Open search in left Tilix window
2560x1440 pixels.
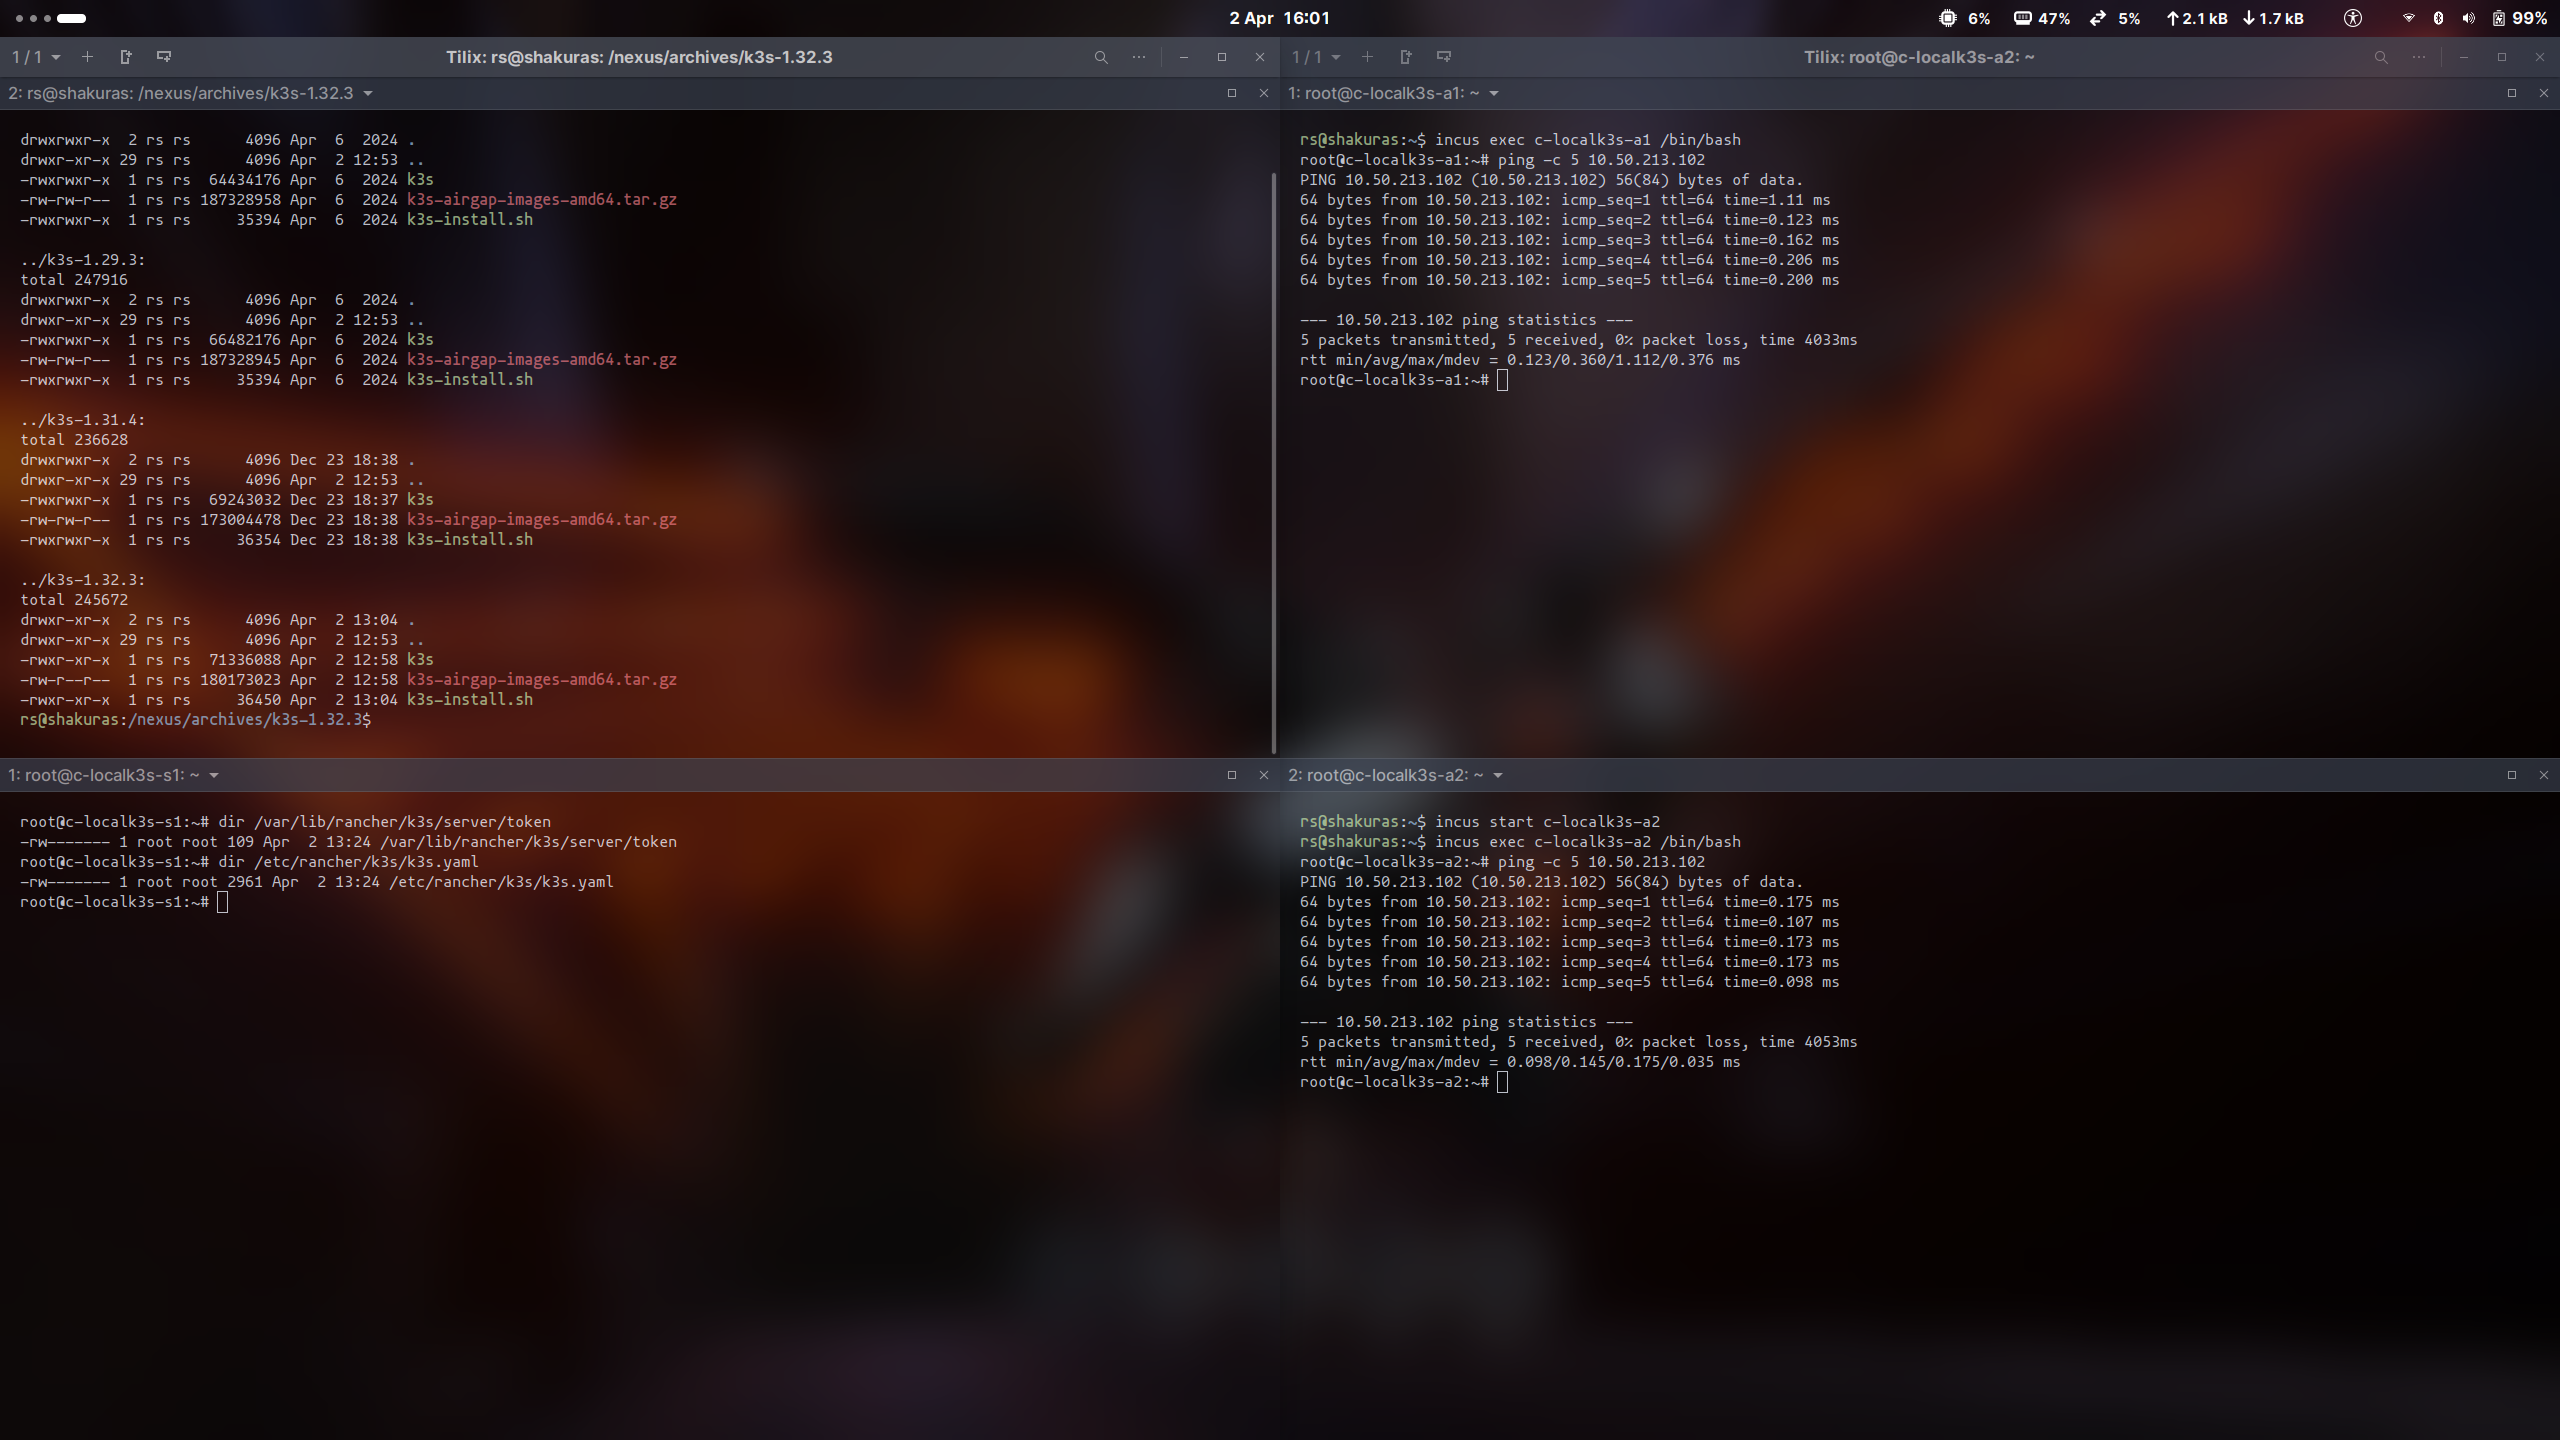[x=1101, y=57]
